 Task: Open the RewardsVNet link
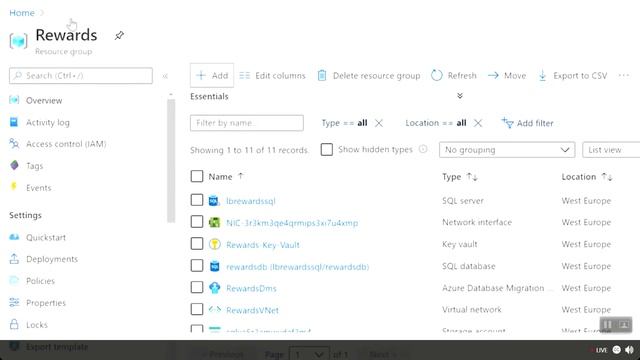pyautogui.click(x=252, y=310)
